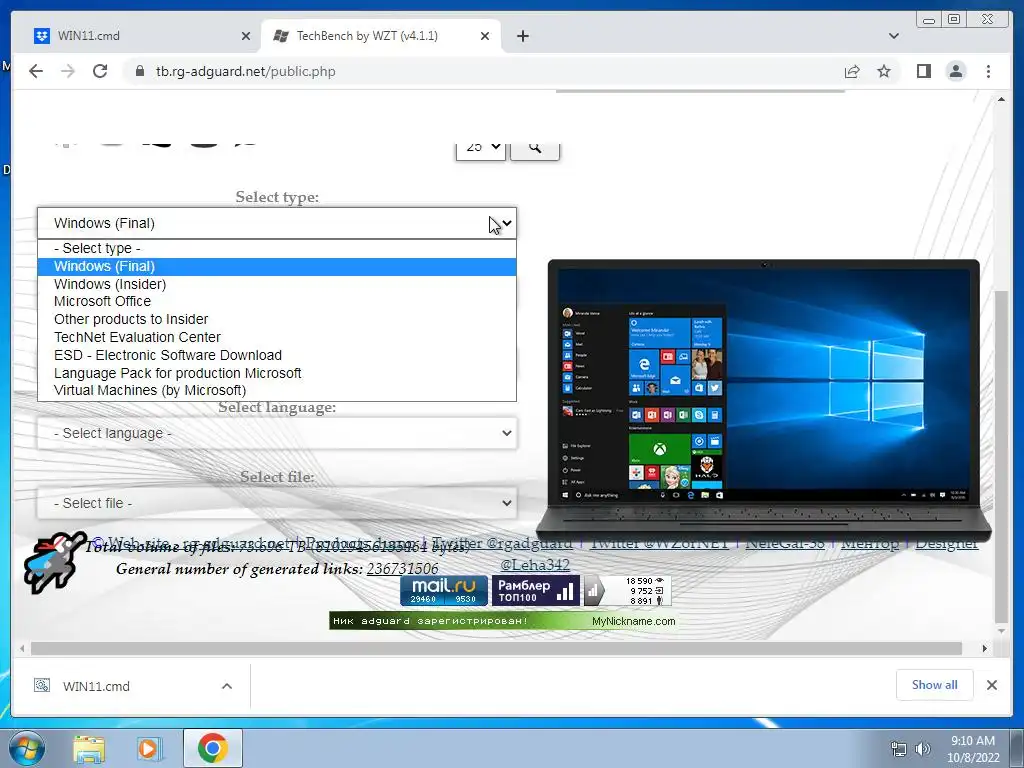Viewport: 1024px width, 768px height.
Task: Choose TechNet Evaluation Center option
Action: pyautogui.click(x=277, y=337)
